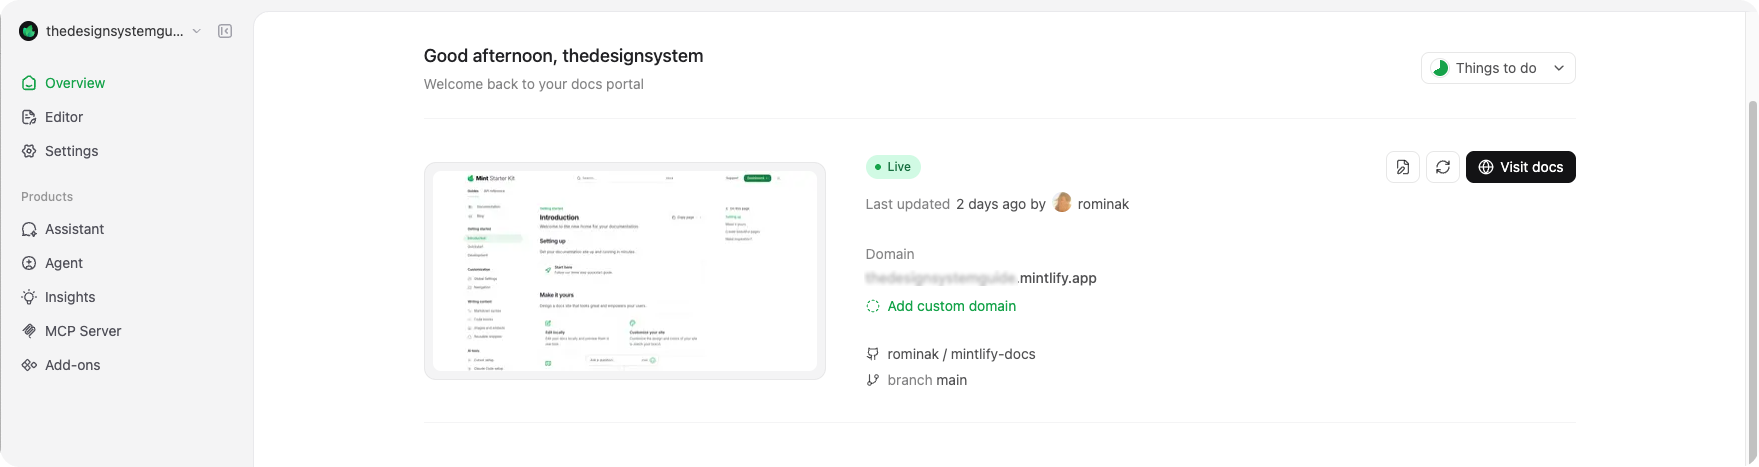
Task: Click the Insights lightbulb icon
Action: click(29, 297)
